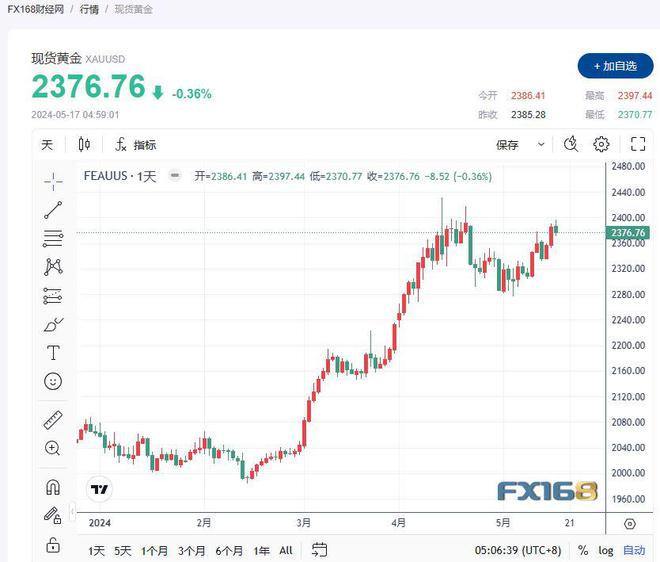This screenshot has width=660, height=562.
Task: Select the ruler measure tool
Action: pyautogui.click(x=53, y=420)
